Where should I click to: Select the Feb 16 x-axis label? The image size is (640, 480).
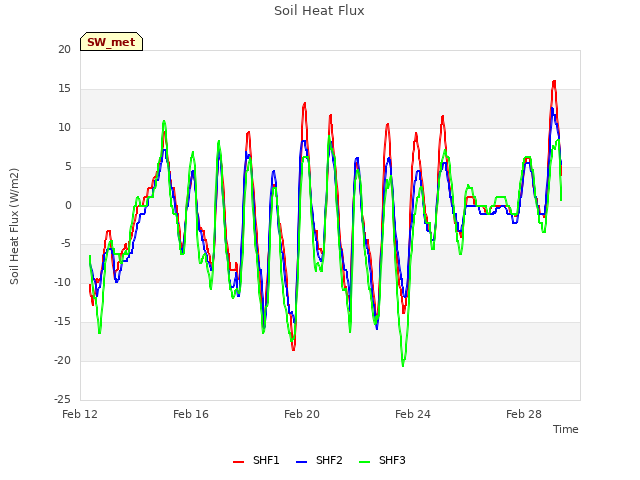point(191,414)
